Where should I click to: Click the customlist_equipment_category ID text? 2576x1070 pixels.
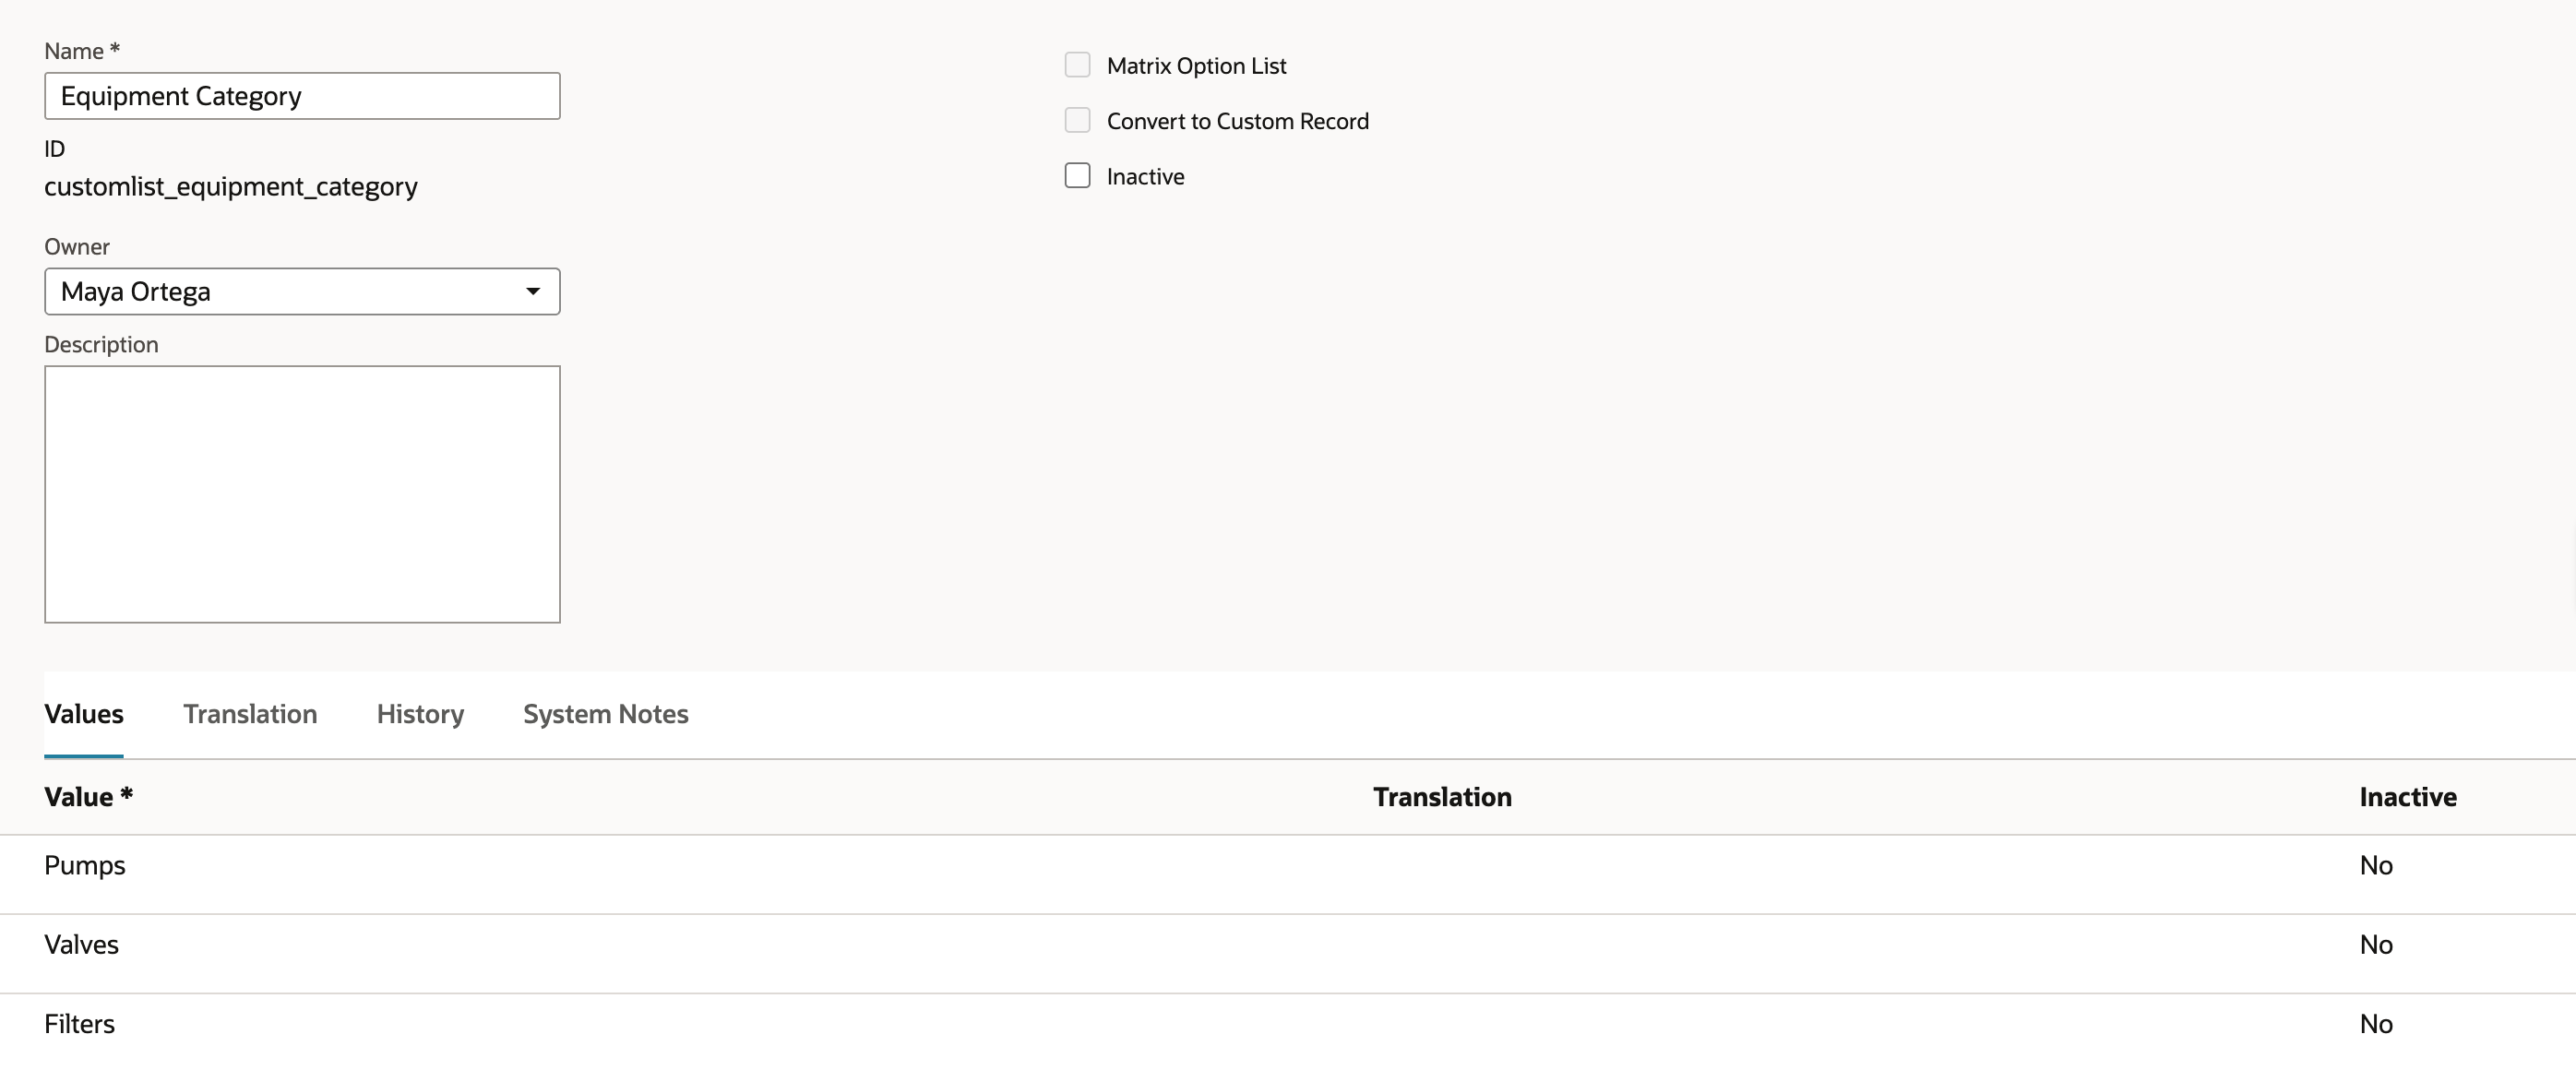pyautogui.click(x=231, y=187)
